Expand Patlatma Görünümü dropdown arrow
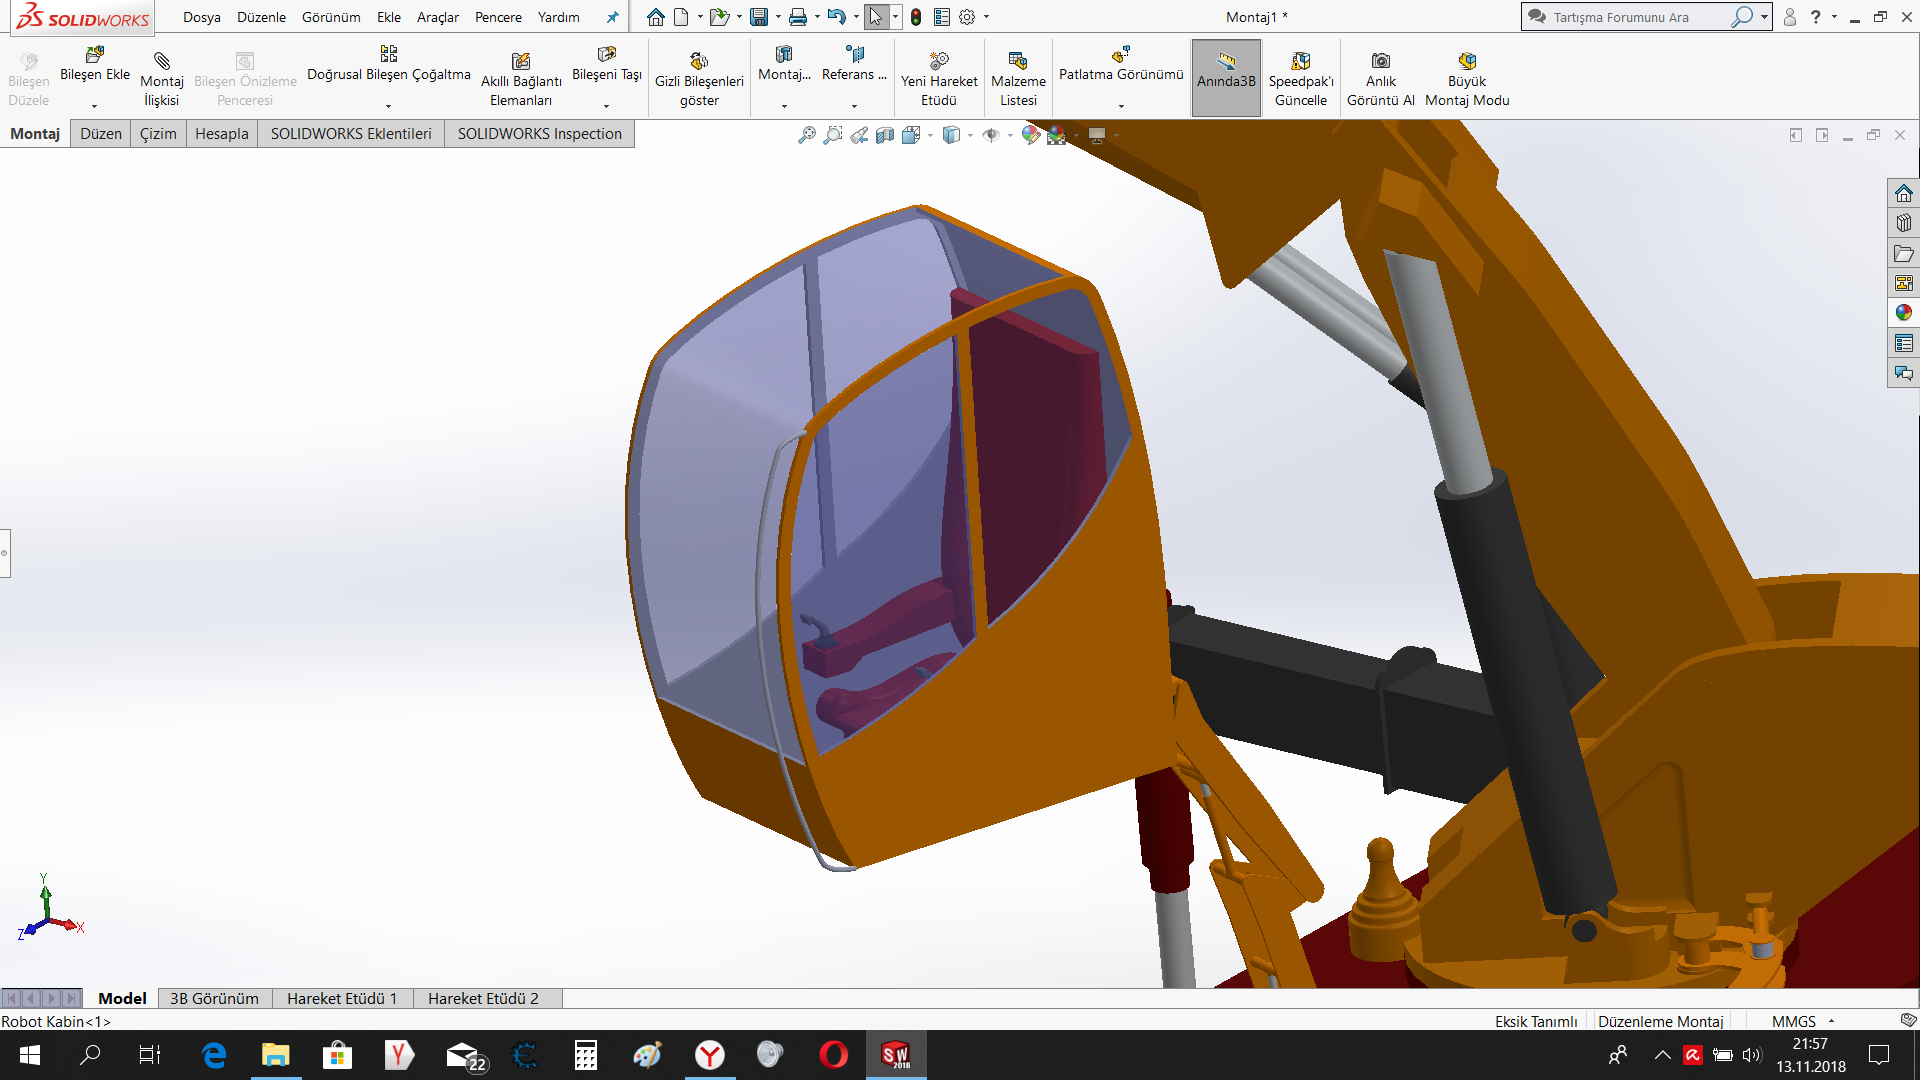1920x1080 pixels. (1121, 106)
